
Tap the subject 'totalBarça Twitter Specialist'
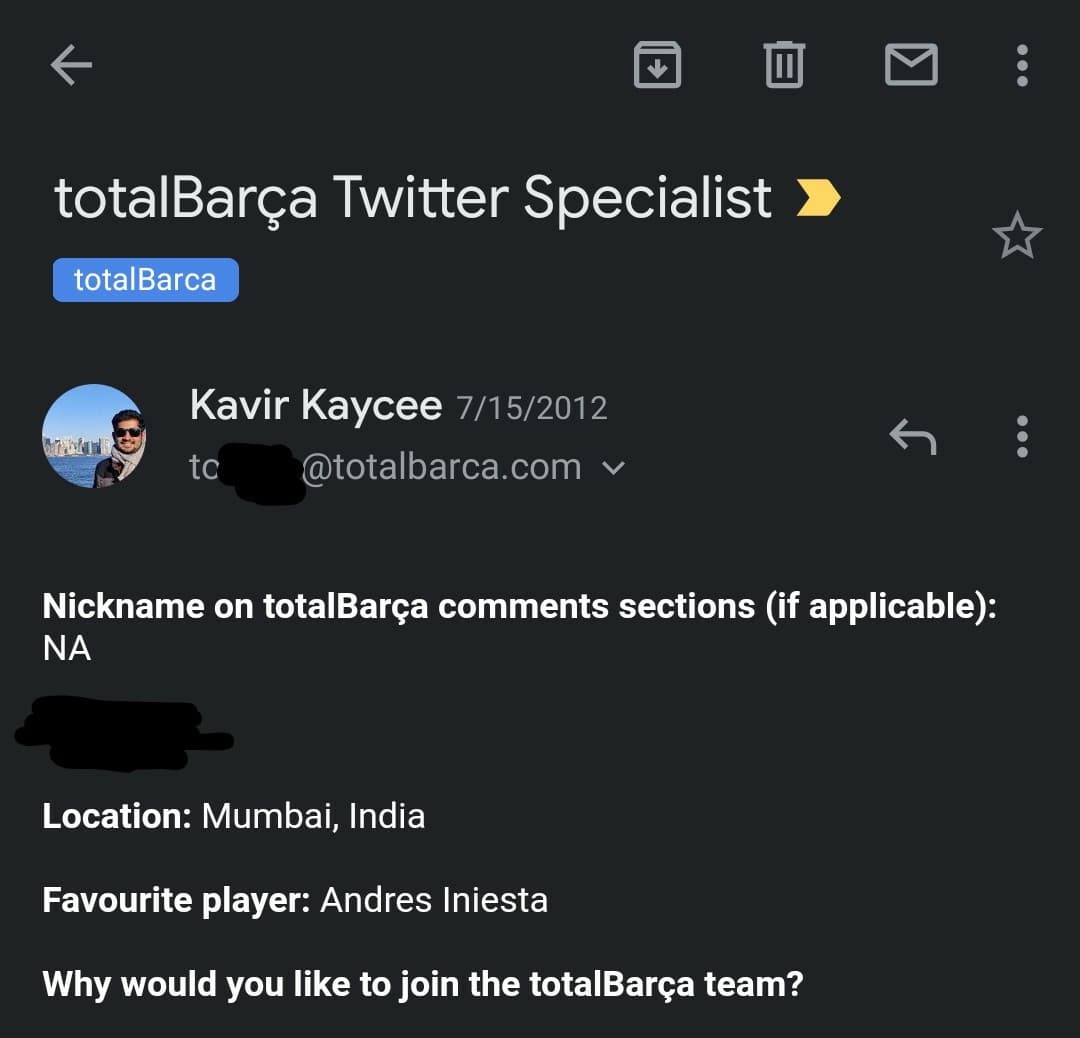412,198
